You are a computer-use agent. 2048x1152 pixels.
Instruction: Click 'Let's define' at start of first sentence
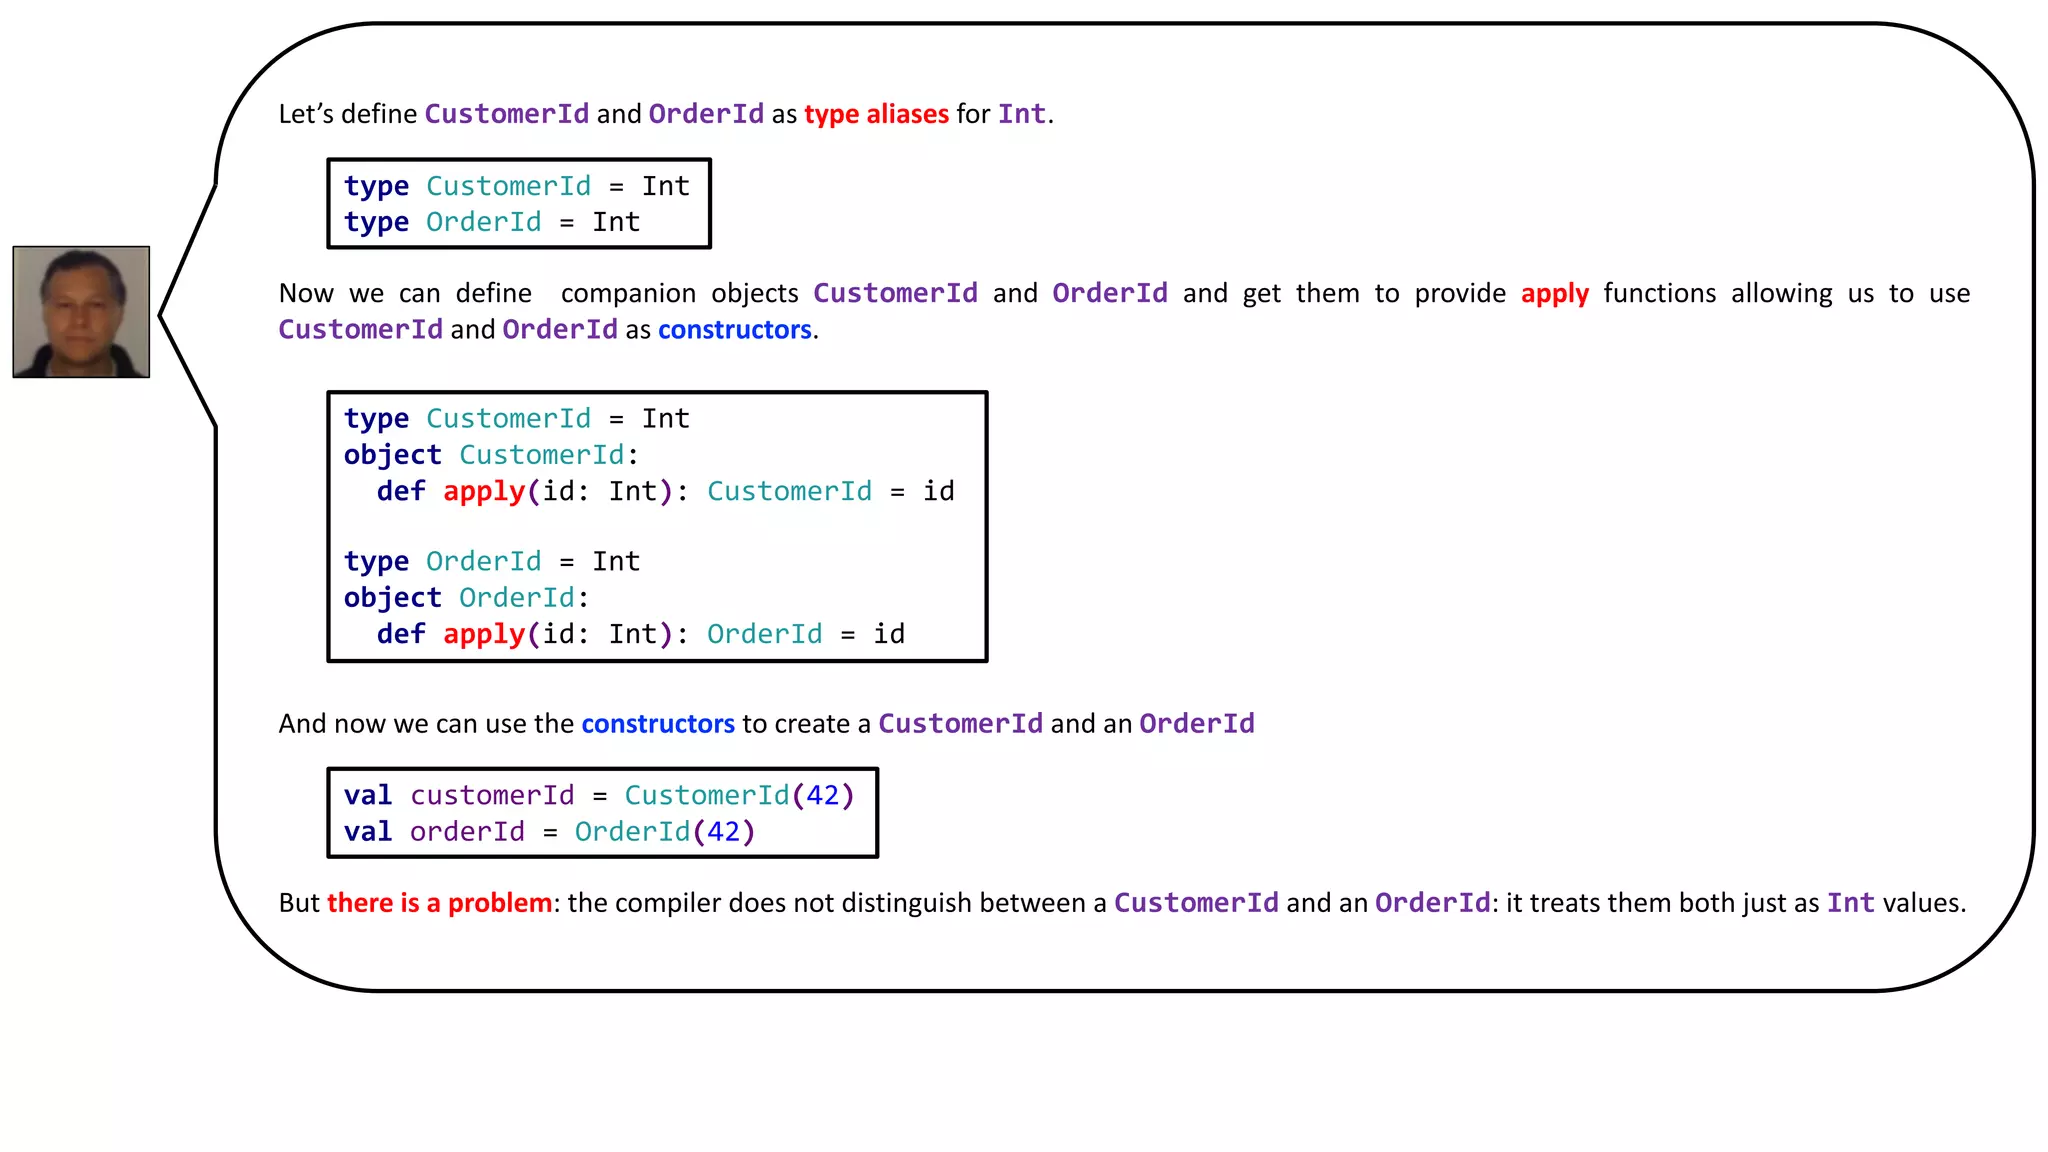pos(348,114)
